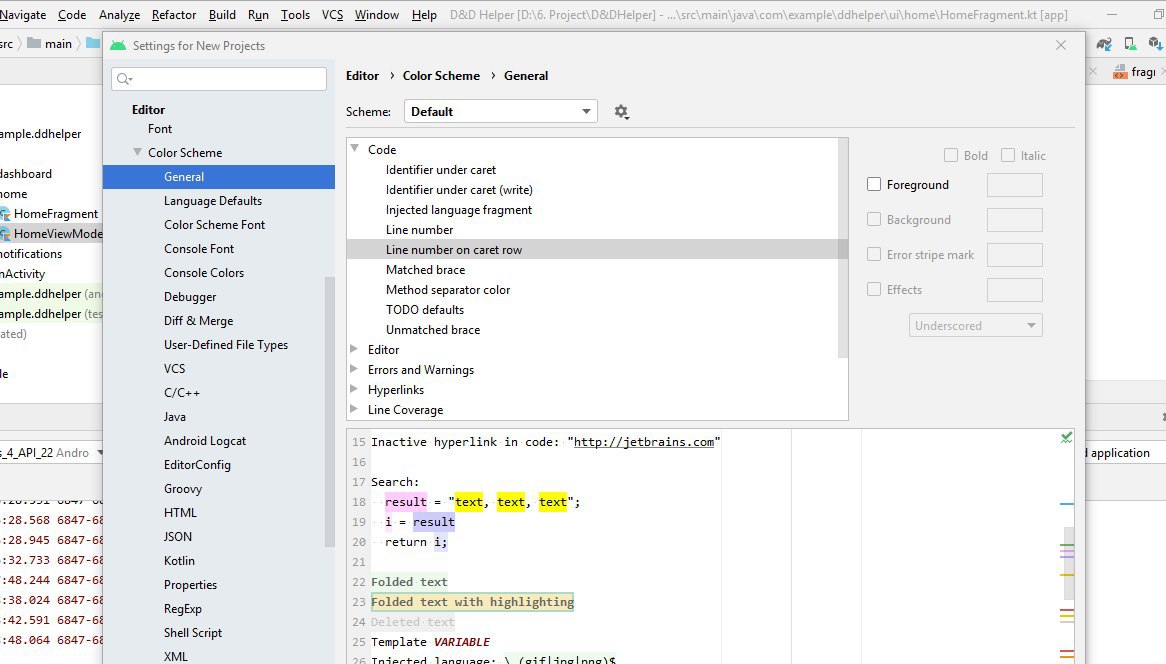This screenshot has height=664, width=1166.
Task: Select Font under Editor in sidebar
Action: pyautogui.click(x=160, y=129)
